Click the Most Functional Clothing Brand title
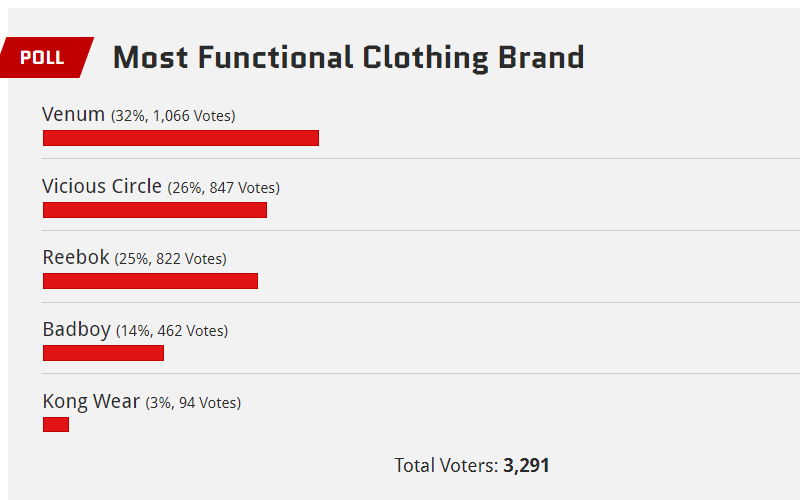Viewport: 800px width, 500px height. pos(348,58)
